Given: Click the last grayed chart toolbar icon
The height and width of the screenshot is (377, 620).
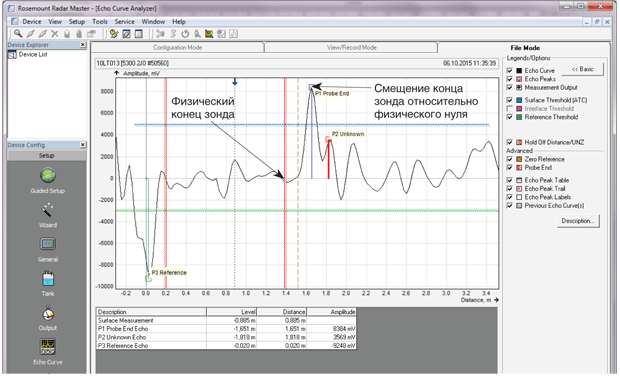Looking at the screenshot, I should click(x=234, y=34).
